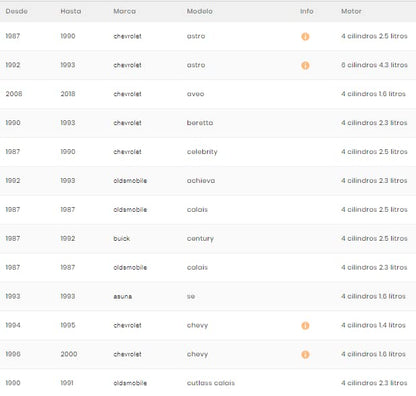Sort table by Hasta column header

coord(71,11)
